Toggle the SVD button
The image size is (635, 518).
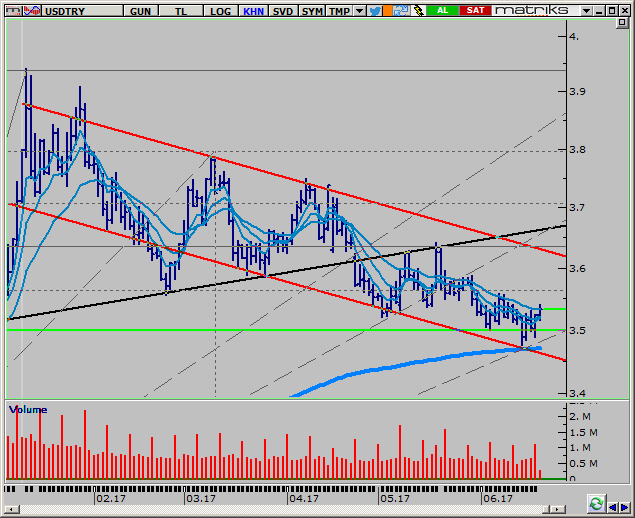283,10
